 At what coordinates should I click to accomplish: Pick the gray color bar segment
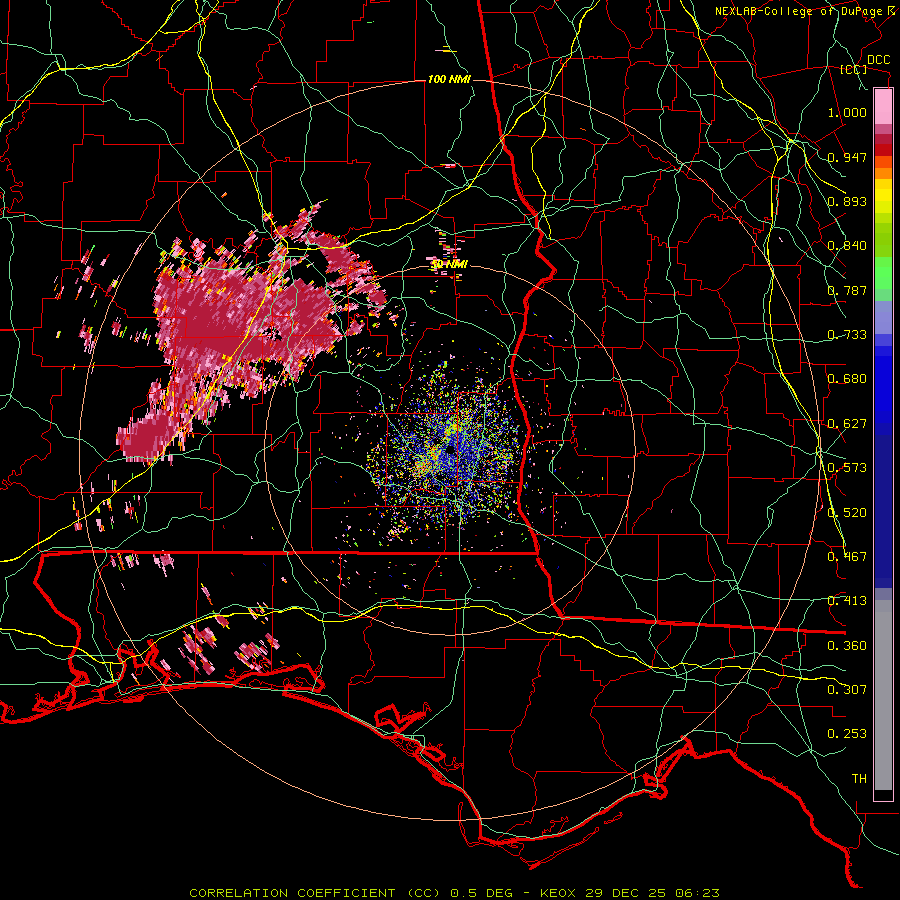click(883, 695)
